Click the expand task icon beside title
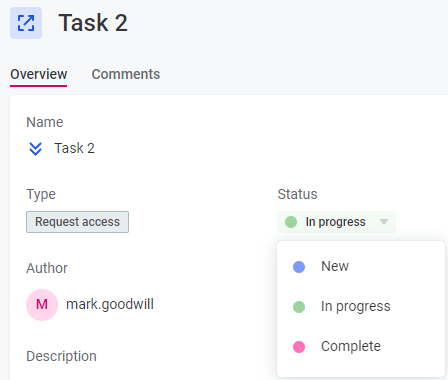 point(26,23)
